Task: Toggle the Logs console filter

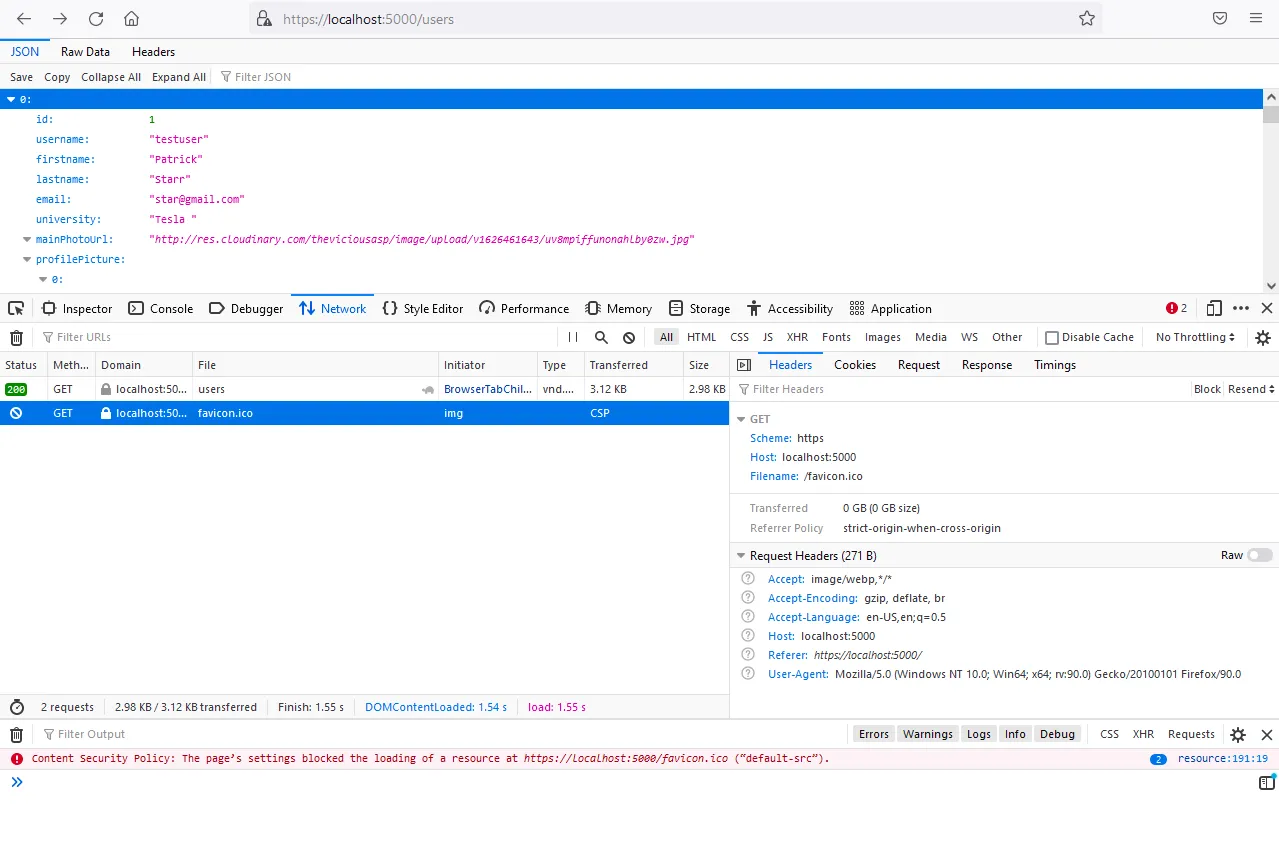Action: click(979, 734)
